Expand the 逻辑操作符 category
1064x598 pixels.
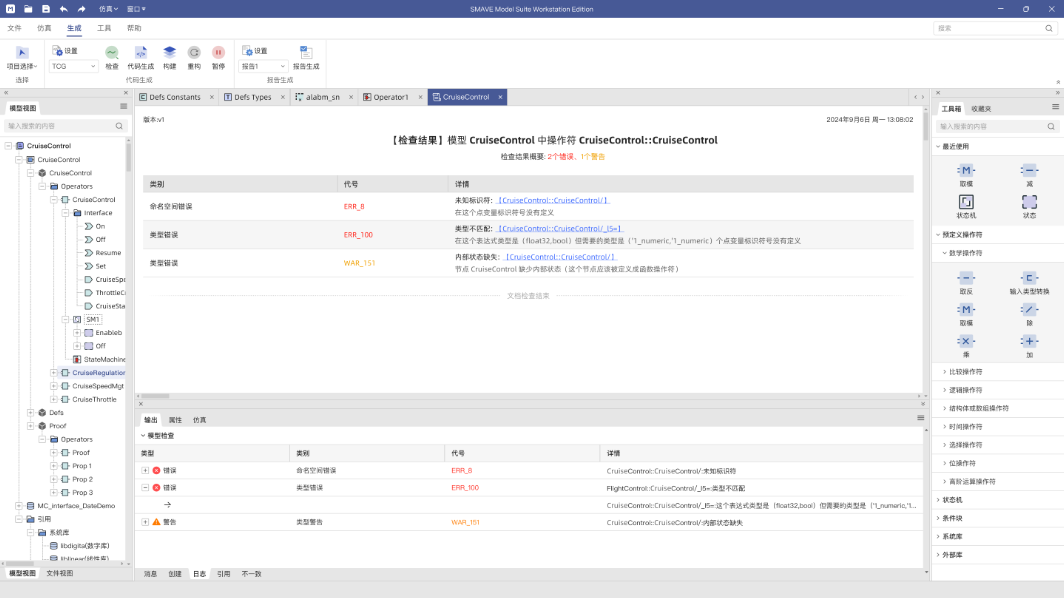coord(945,390)
